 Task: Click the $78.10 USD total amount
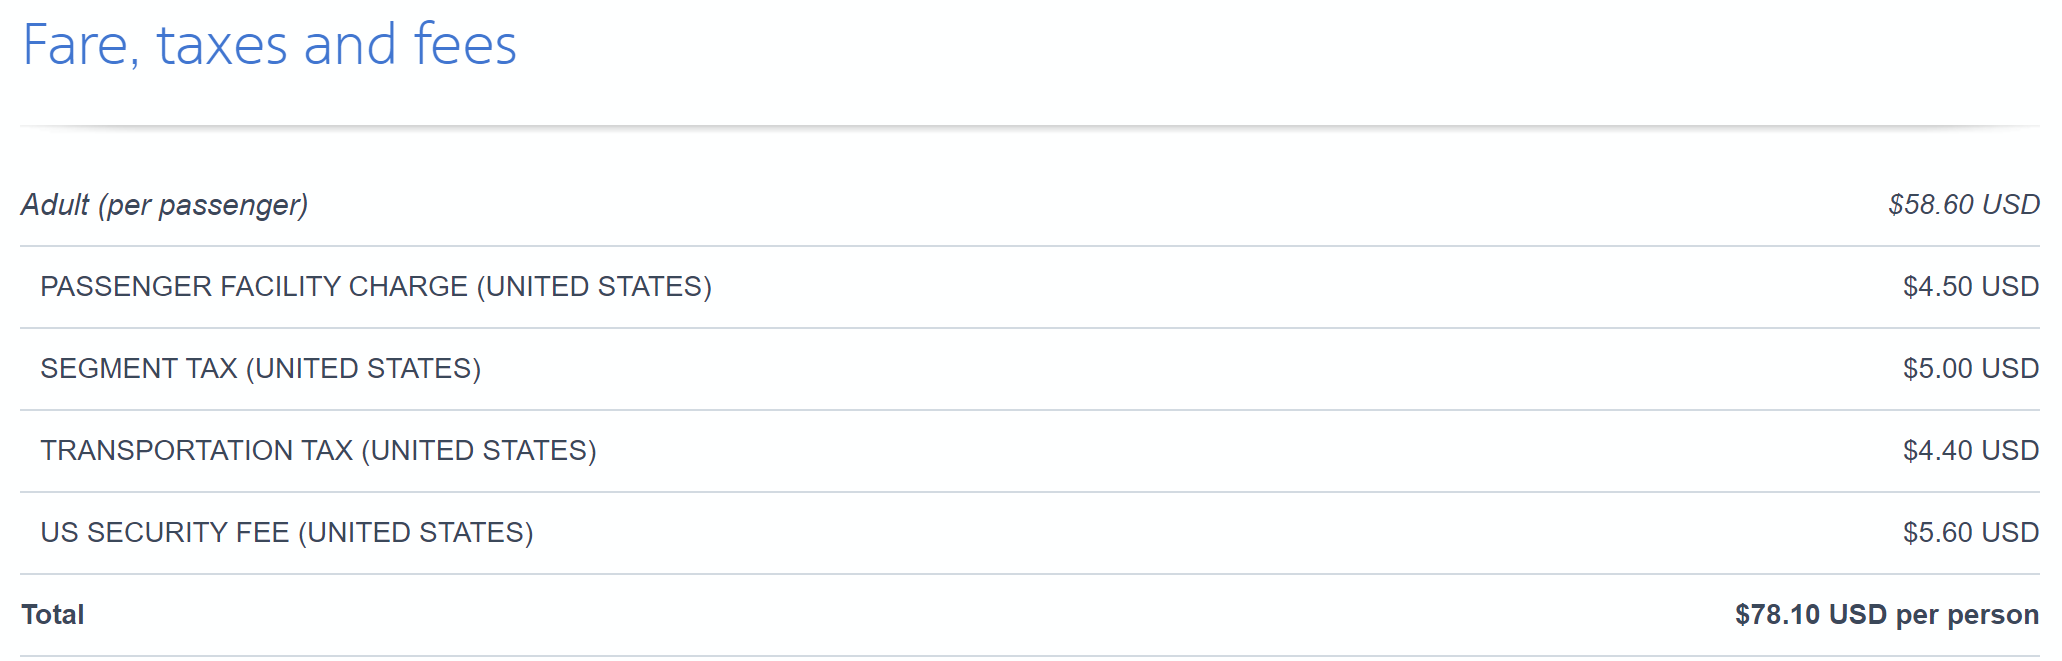(x=1810, y=615)
